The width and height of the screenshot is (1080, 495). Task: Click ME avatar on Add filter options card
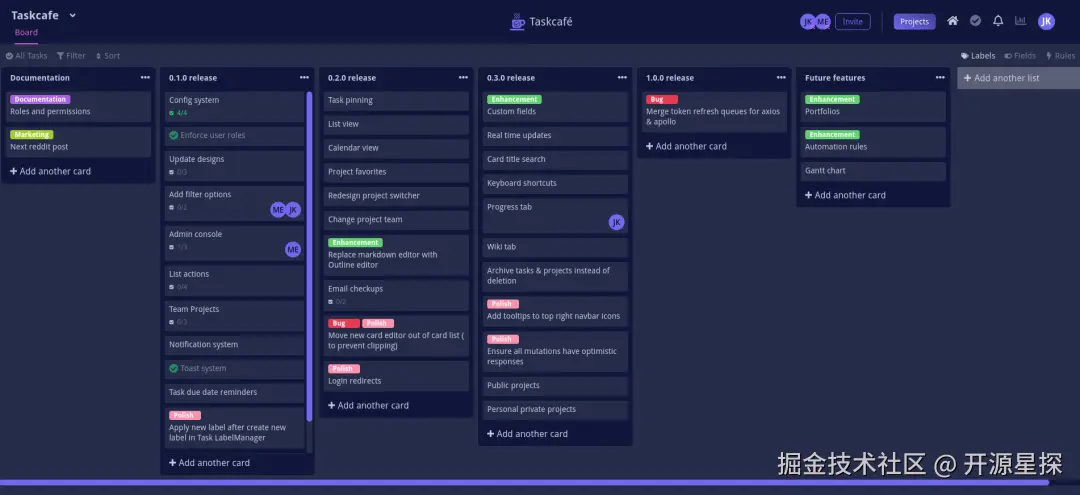point(278,210)
